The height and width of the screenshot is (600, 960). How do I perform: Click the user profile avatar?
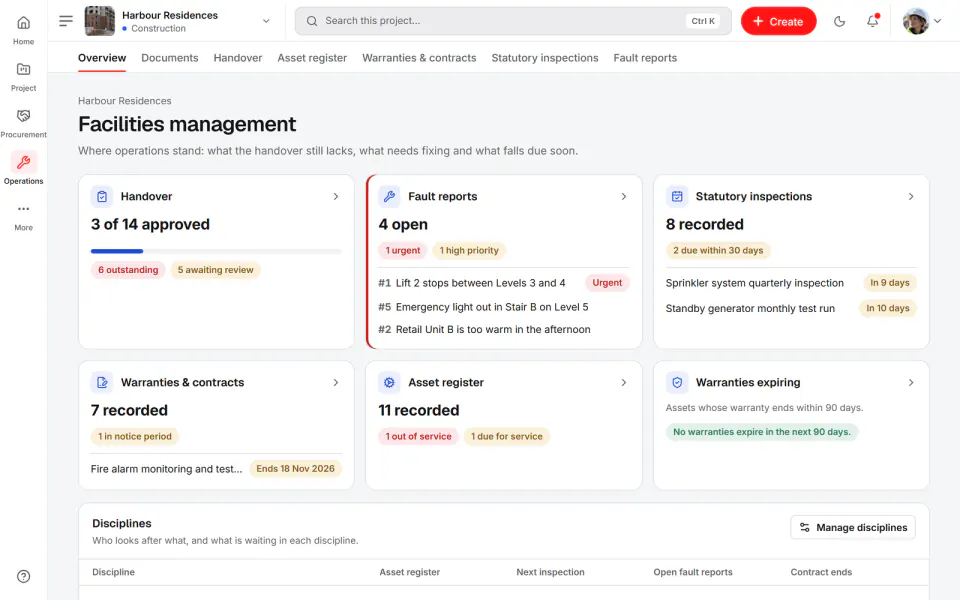[x=916, y=21]
